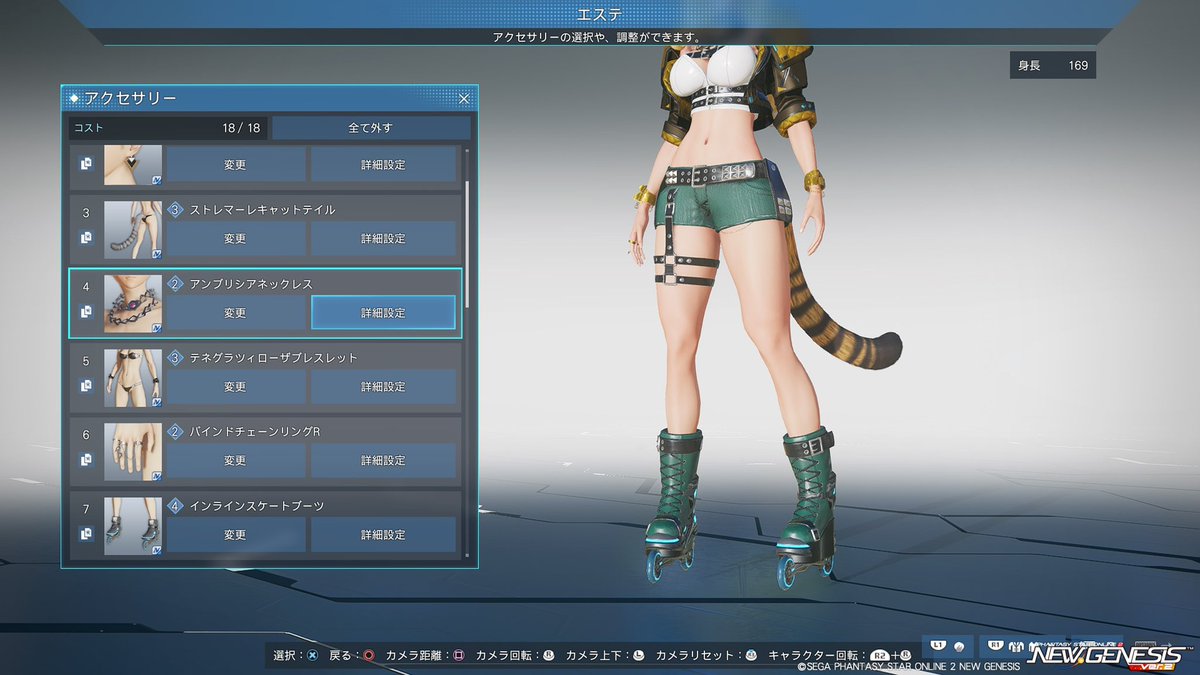The width and height of the screenshot is (1200, 675).
Task: Click the キャラクター回転 R2 icon
Action: pyautogui.click(x=878, y=656)
